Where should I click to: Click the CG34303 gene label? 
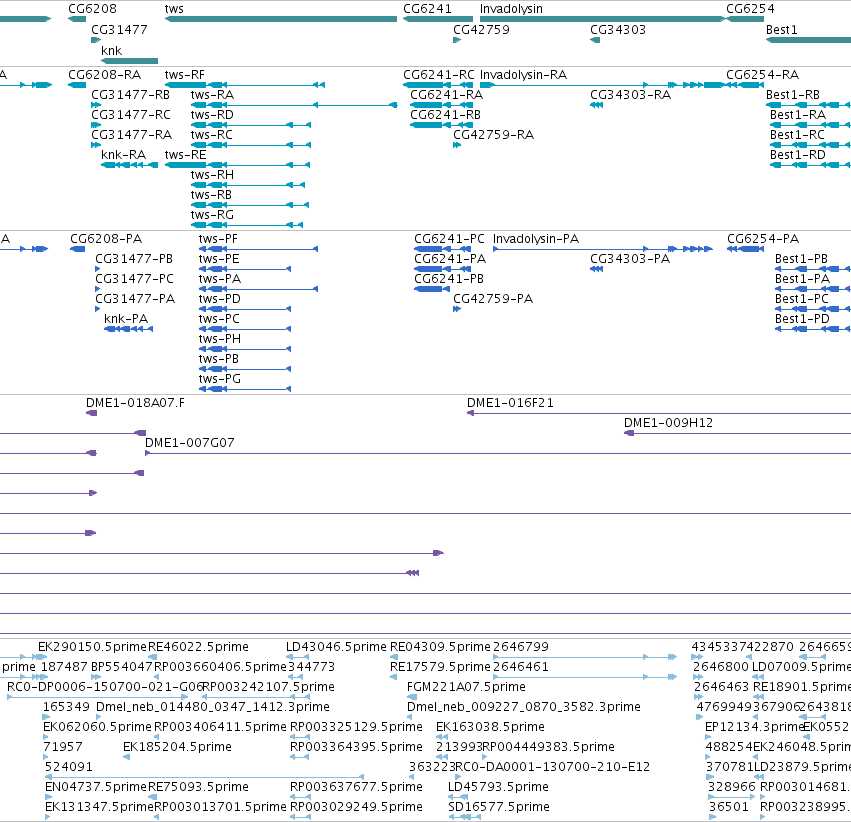click(x=618, y=30)
